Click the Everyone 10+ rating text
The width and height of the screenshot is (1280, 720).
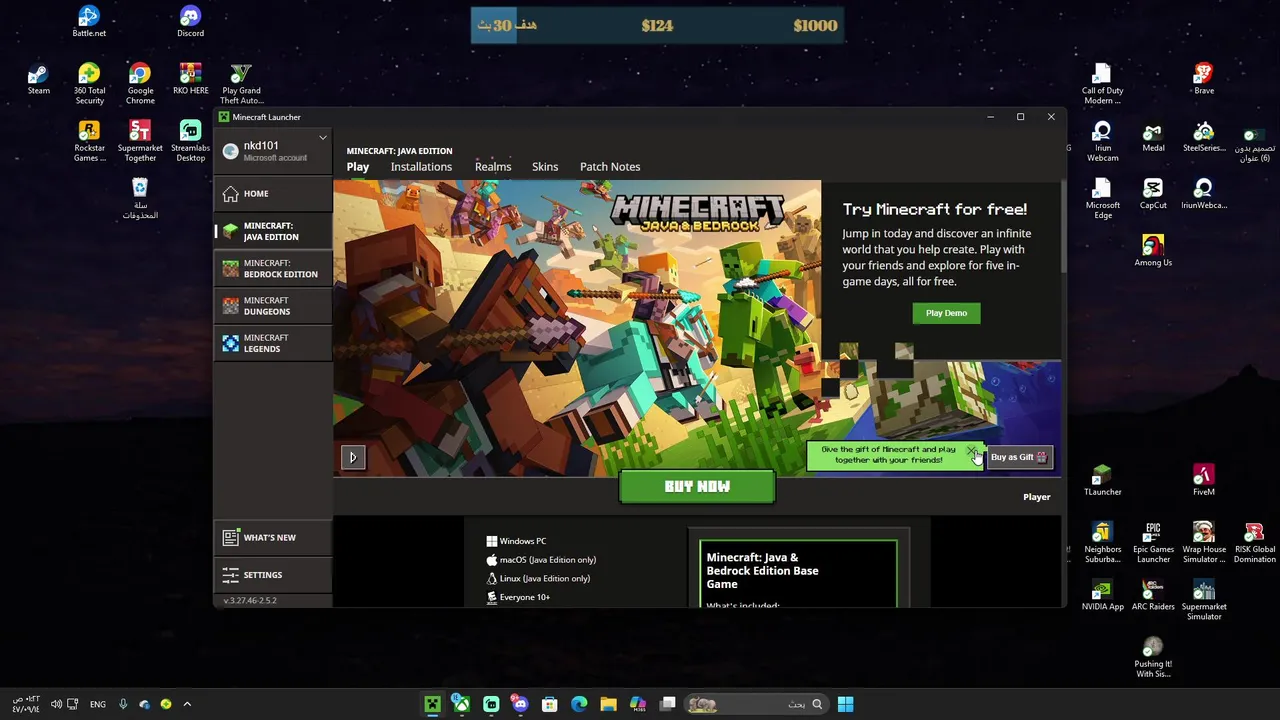tap(524, 597)
